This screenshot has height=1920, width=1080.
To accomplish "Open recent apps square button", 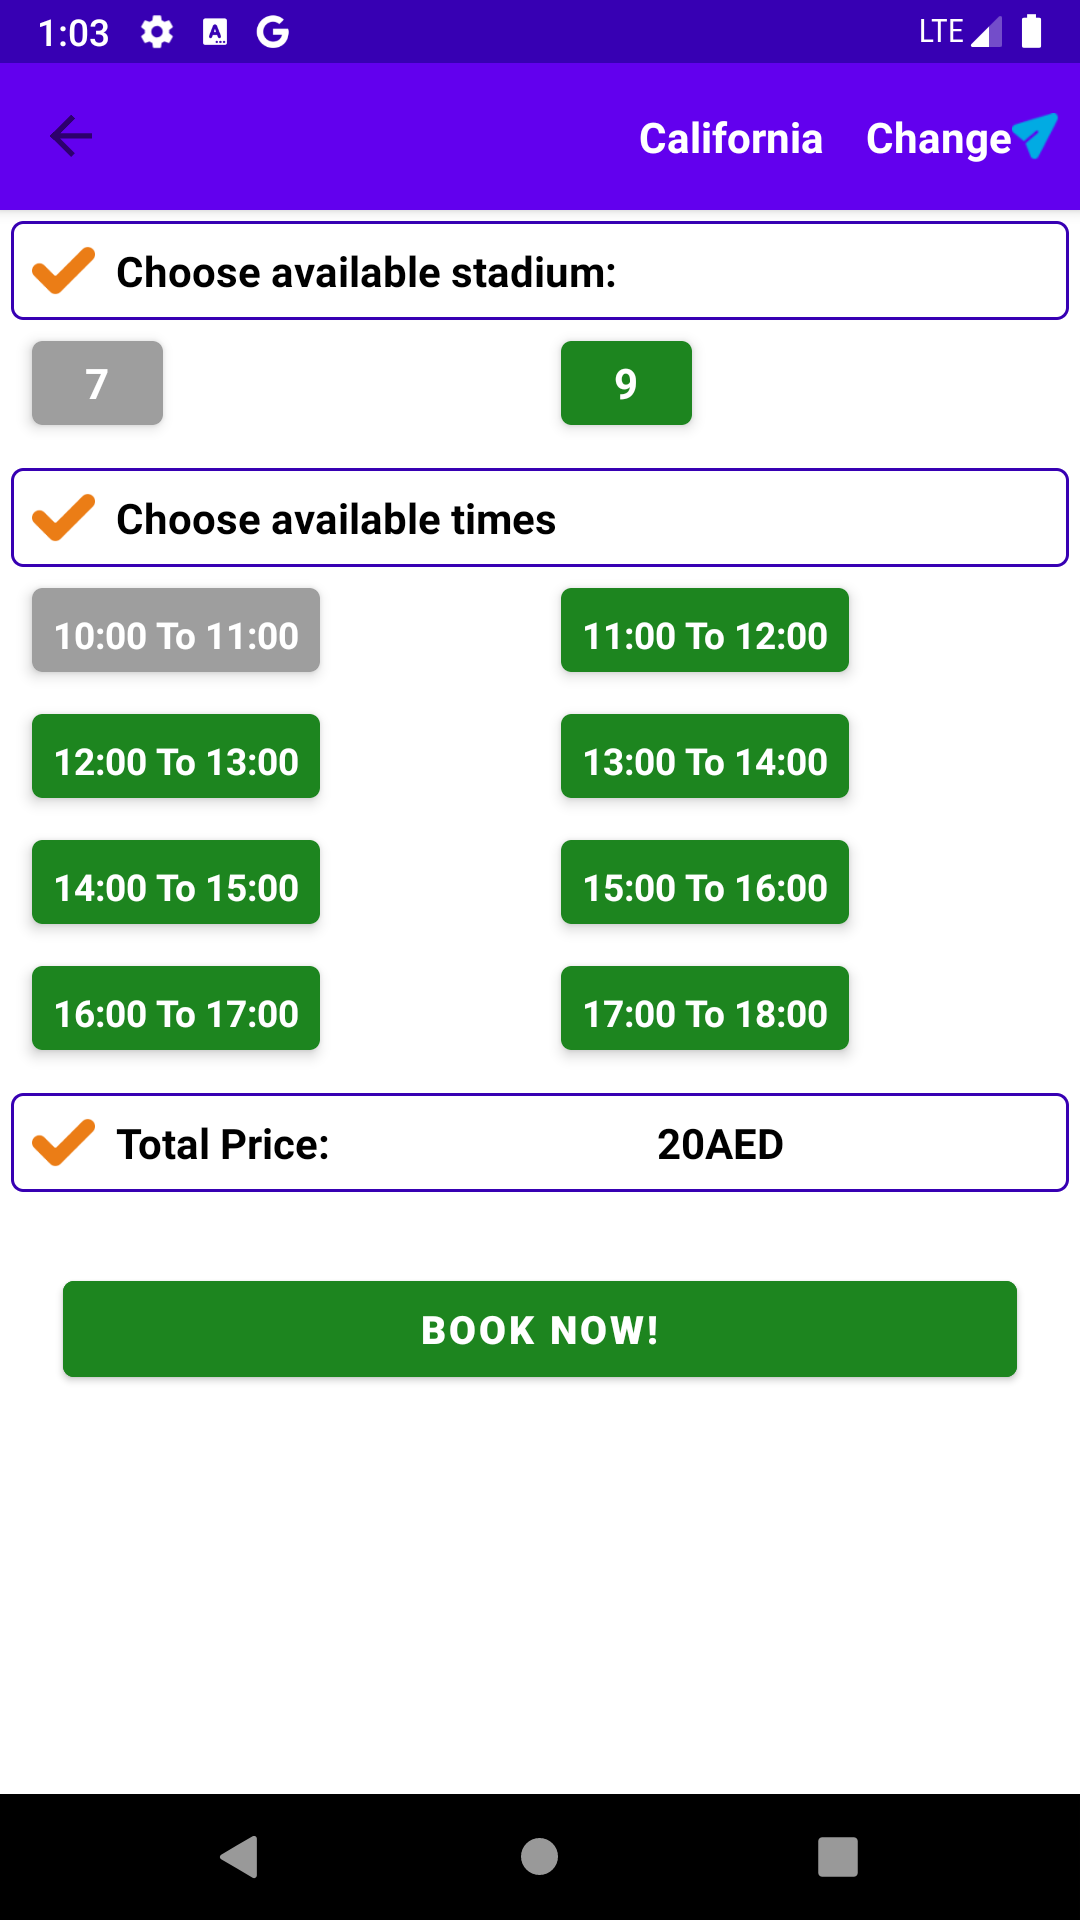I will [838, 1857].
